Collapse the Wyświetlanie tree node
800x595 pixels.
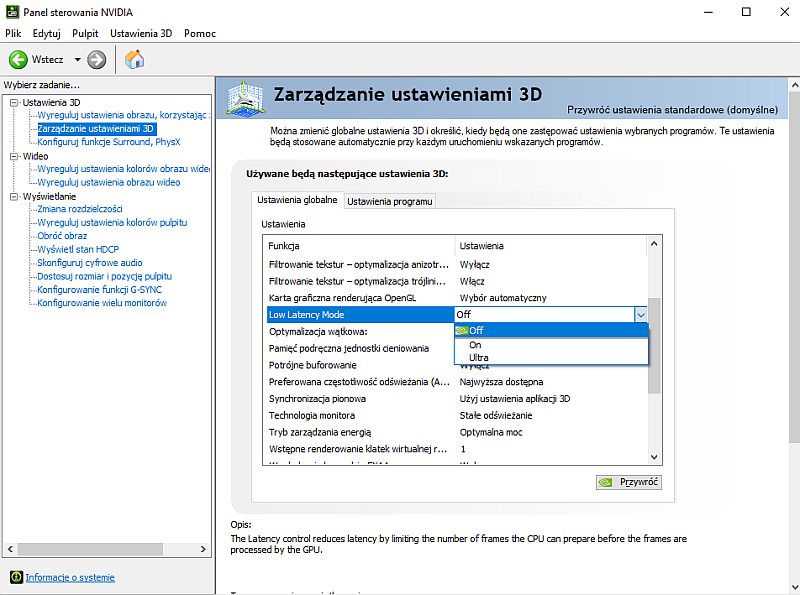(14, 196)
